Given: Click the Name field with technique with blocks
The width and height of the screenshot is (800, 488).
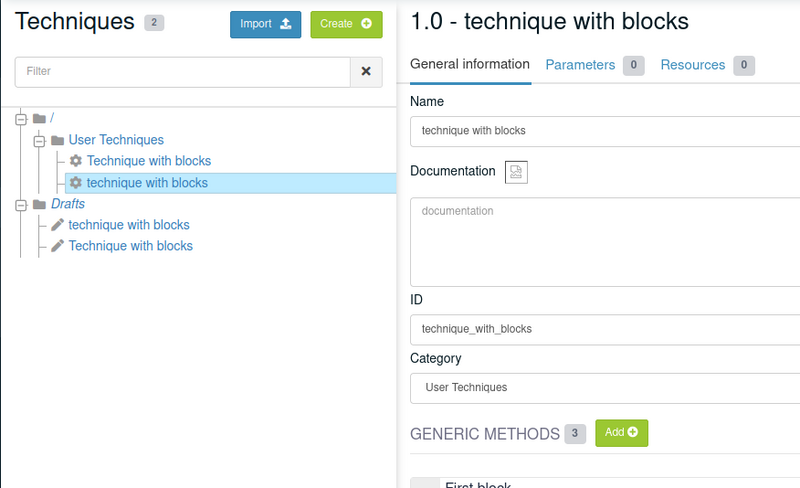Looking at the screenshot, I should pos(605,131).
